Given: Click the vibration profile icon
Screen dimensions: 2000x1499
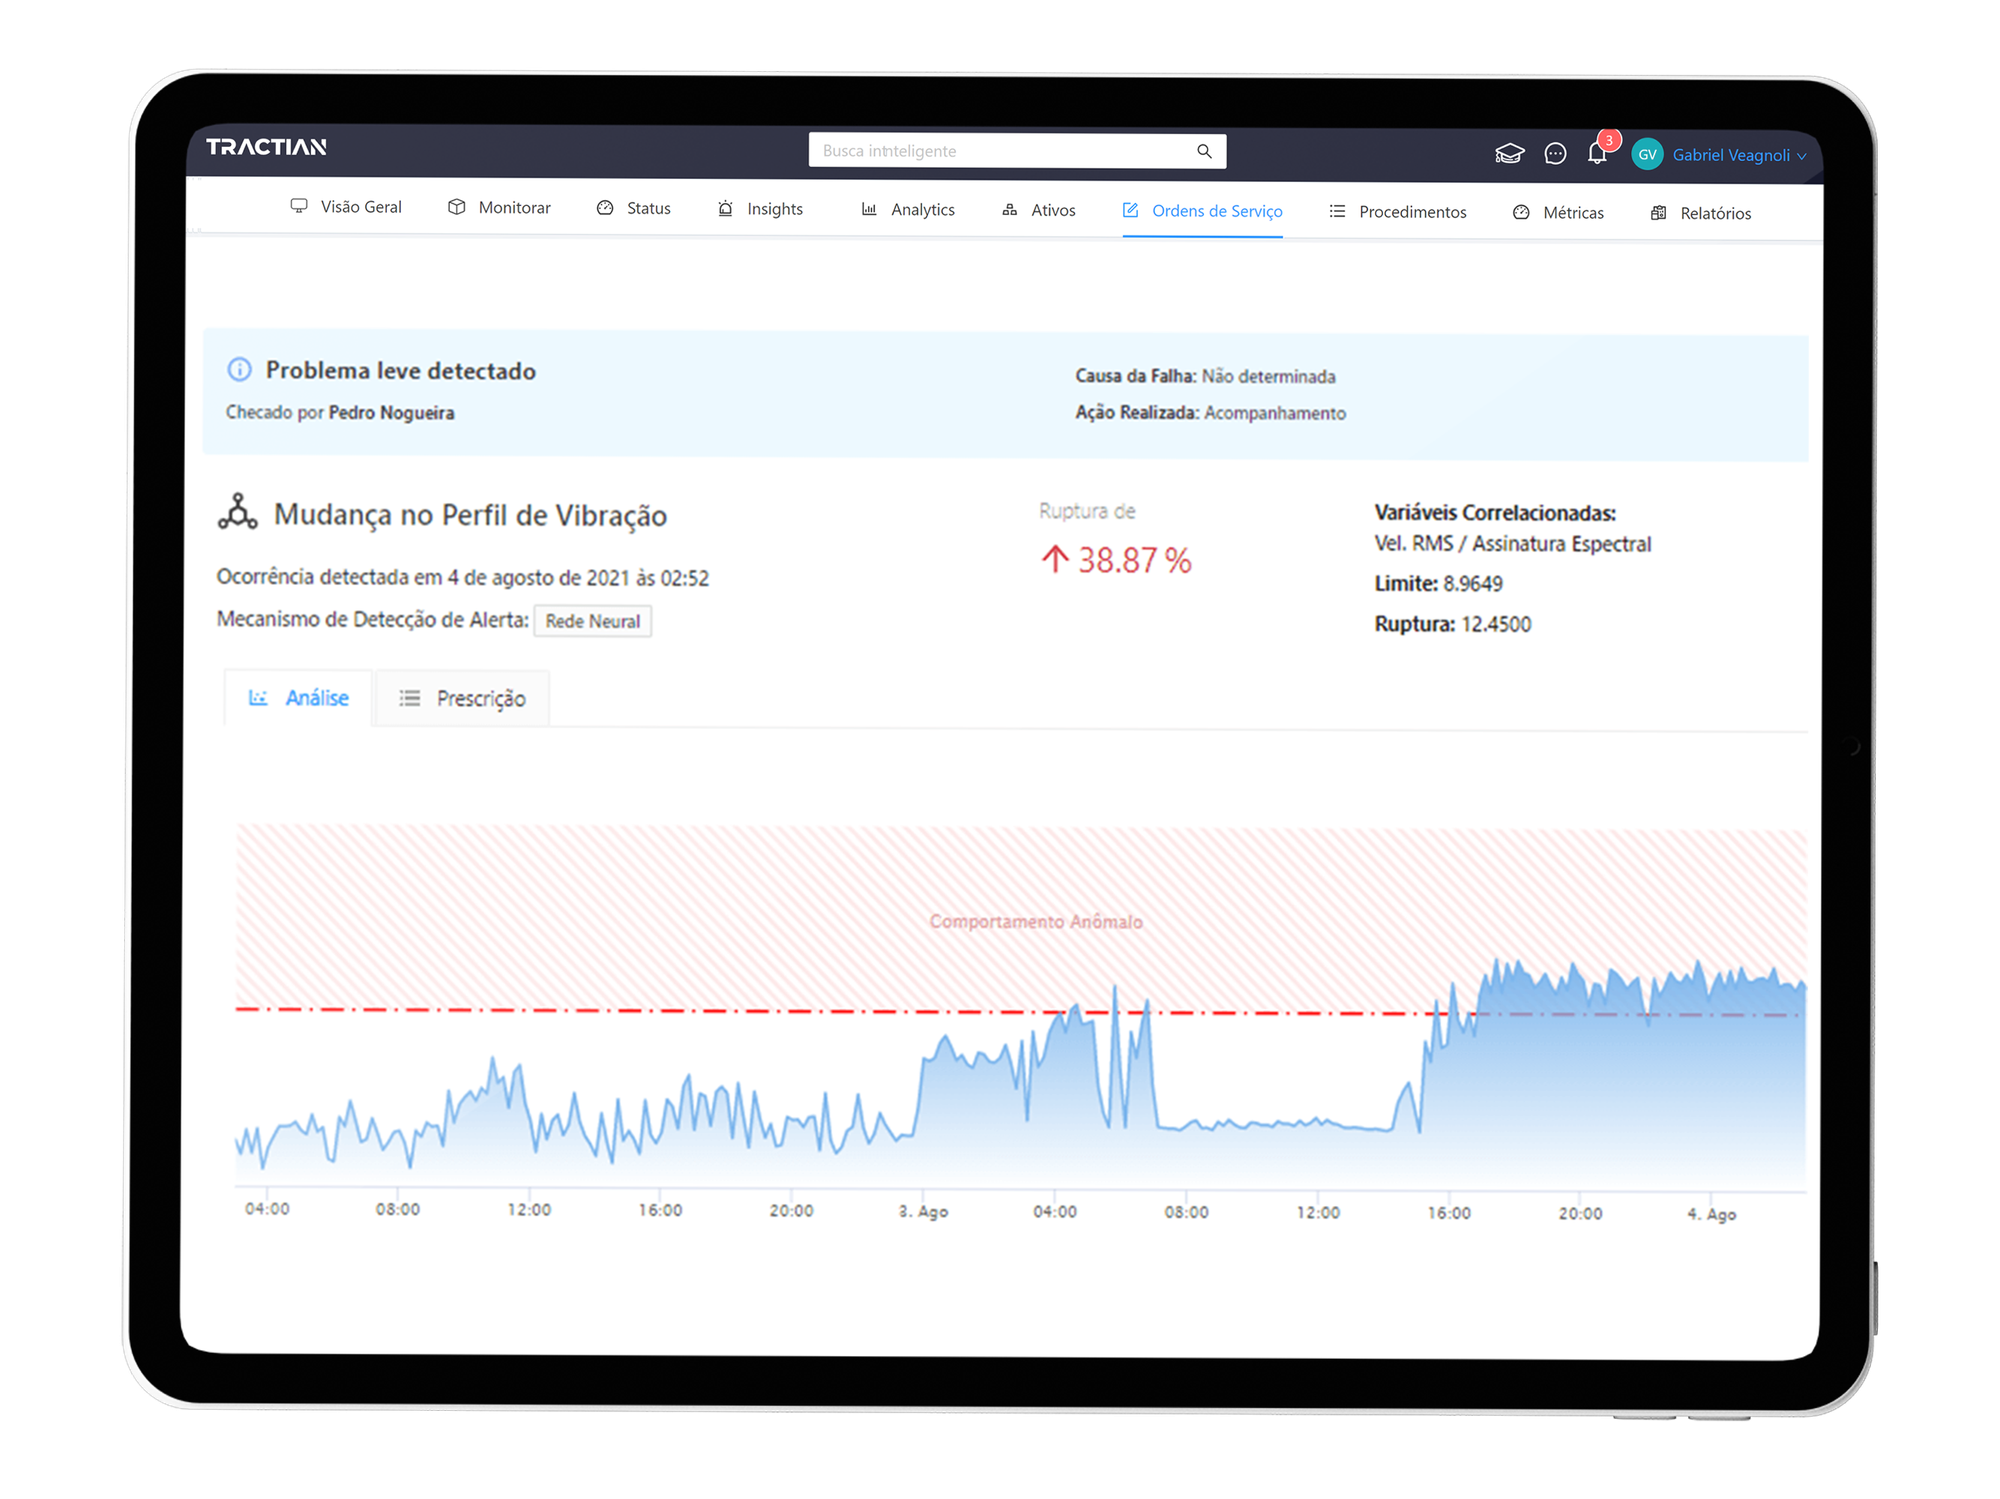Looking at the screenshot, I should (x=238, y=512).
